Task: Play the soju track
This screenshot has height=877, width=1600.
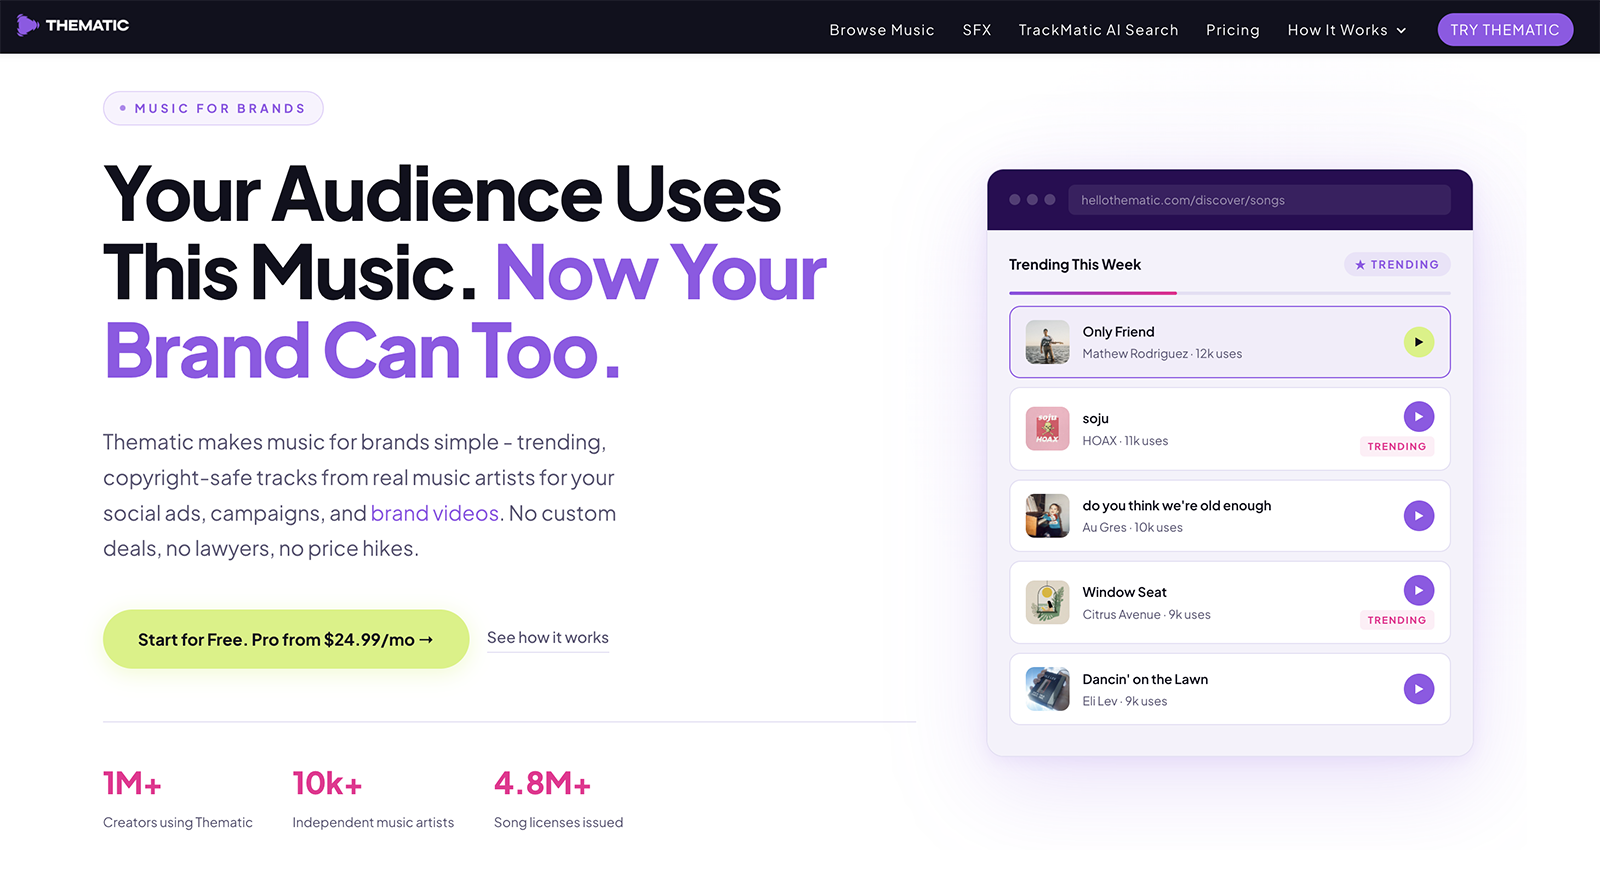Action: (x=1418, y=417)
